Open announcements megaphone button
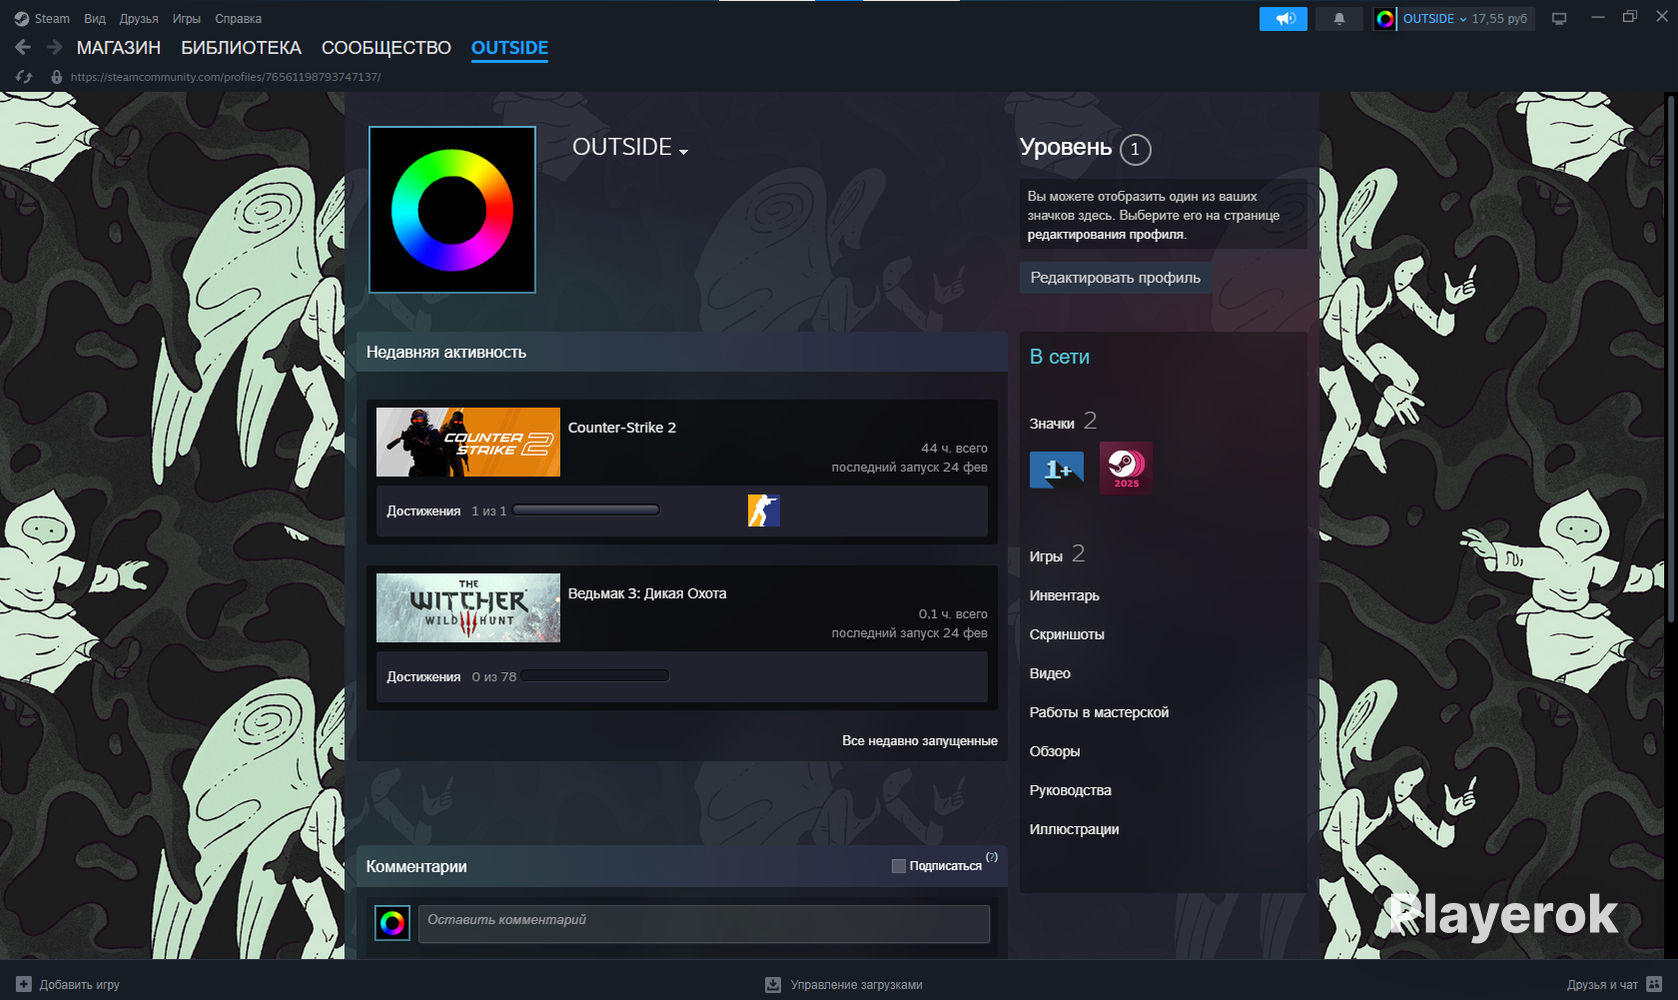This screenshot has width=1678, height=1000. click(x=1283, y=19)
